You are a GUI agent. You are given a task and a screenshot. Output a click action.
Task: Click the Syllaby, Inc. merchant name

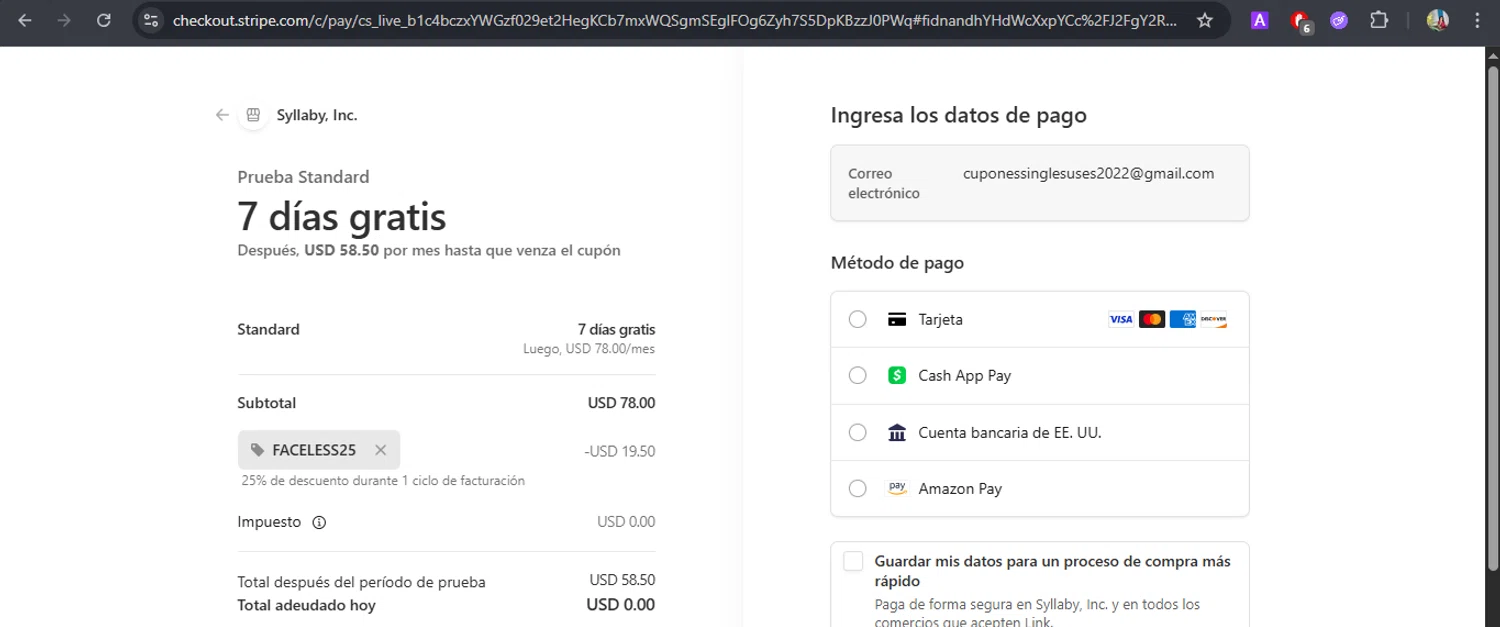click(x=317, y=115)
